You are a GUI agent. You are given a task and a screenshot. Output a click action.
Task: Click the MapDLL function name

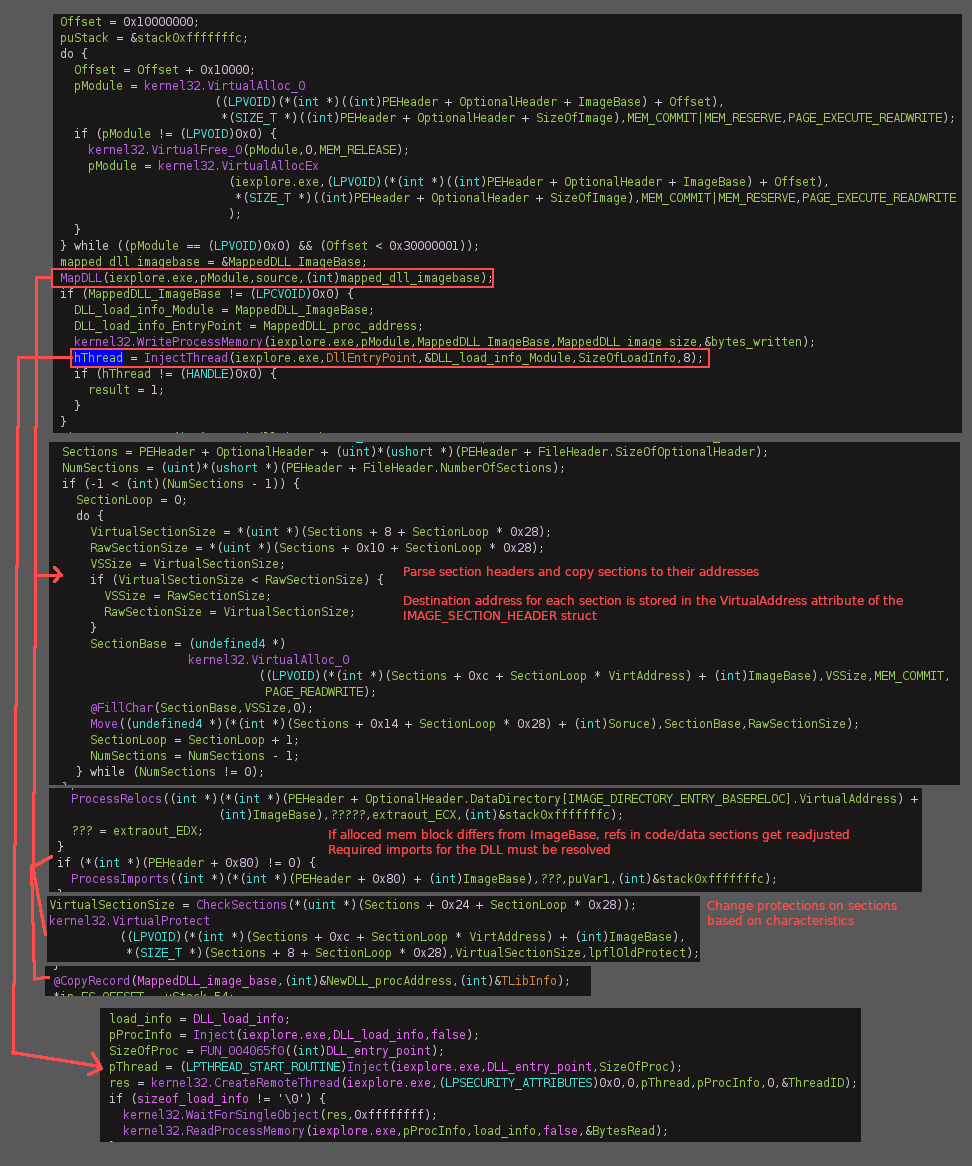[81, 277]
